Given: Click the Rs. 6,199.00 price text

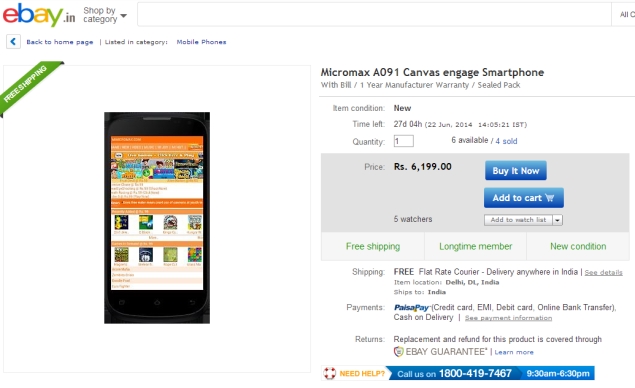Looking at the screenshot, I should tap(422, 167).
